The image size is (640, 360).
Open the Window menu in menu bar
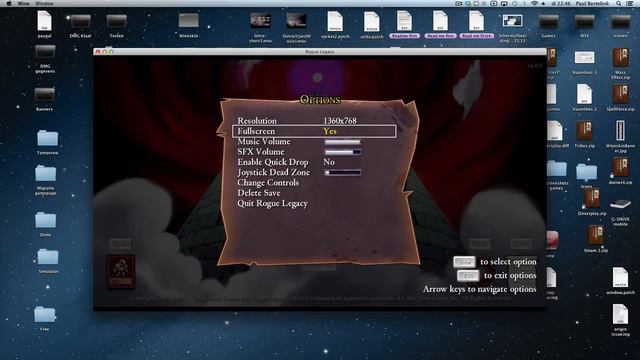click(44, 3)
